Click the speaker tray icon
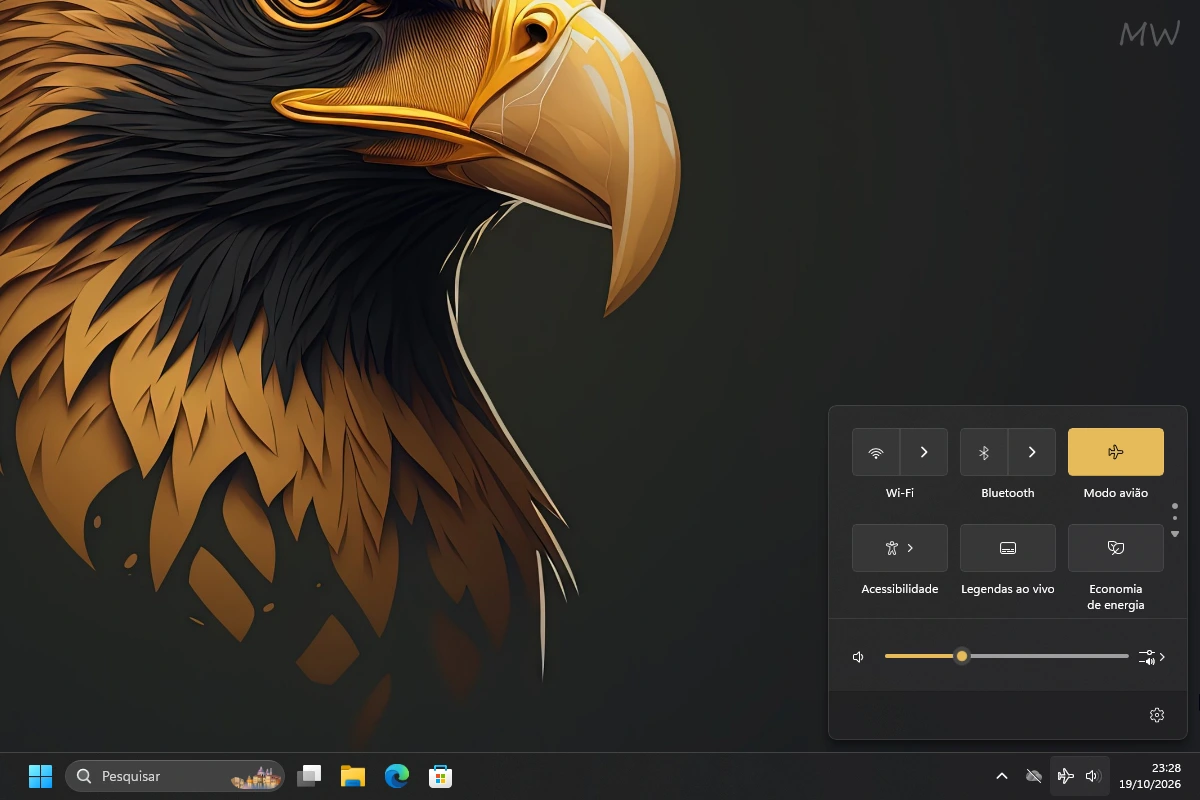The height and width of the screenshot is (800, 1200). tap(1093, 776)
